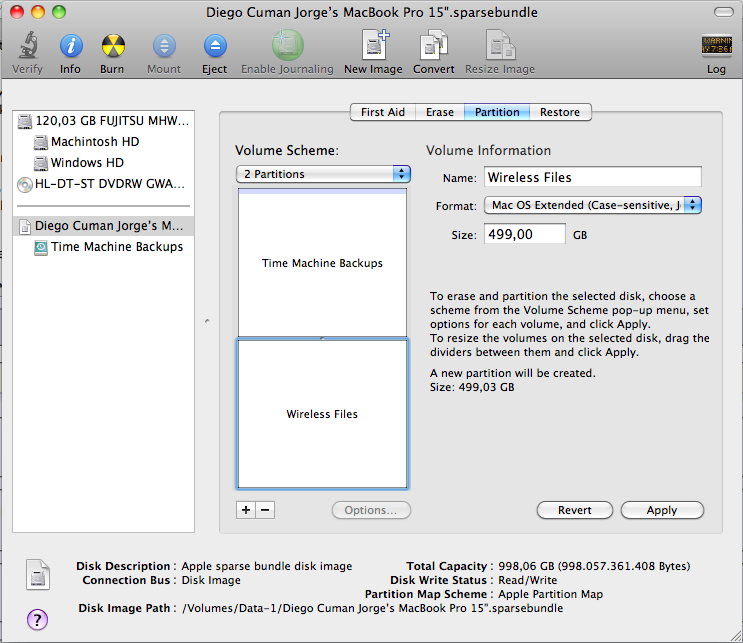Click the 'Apple Partition Map' scheme value

(551, 594)
